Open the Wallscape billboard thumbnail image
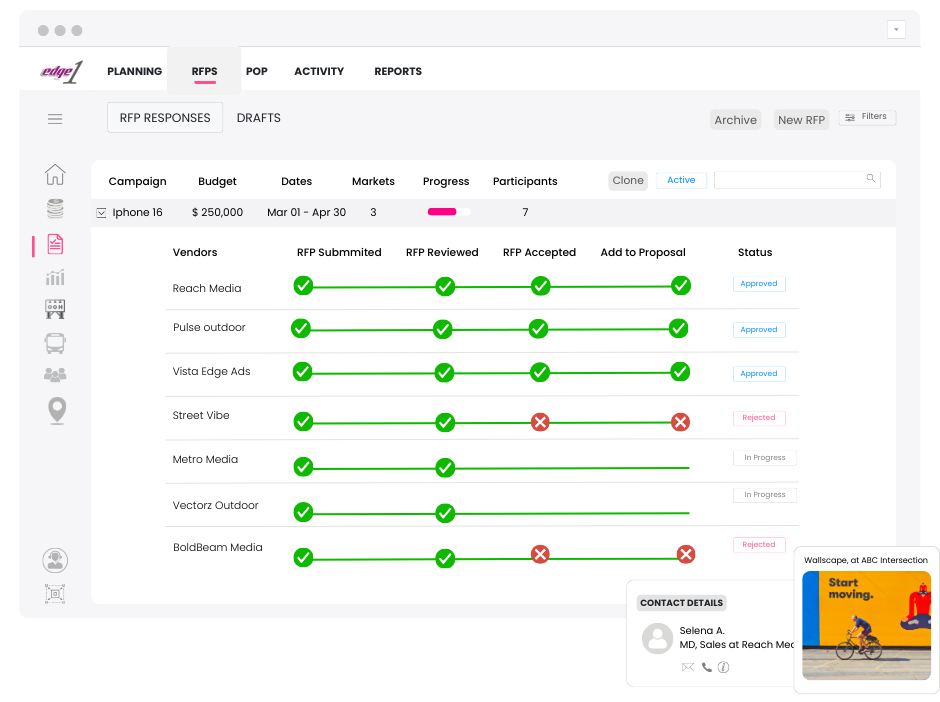Viewport: 940px width, 702px height. point(866,625)
